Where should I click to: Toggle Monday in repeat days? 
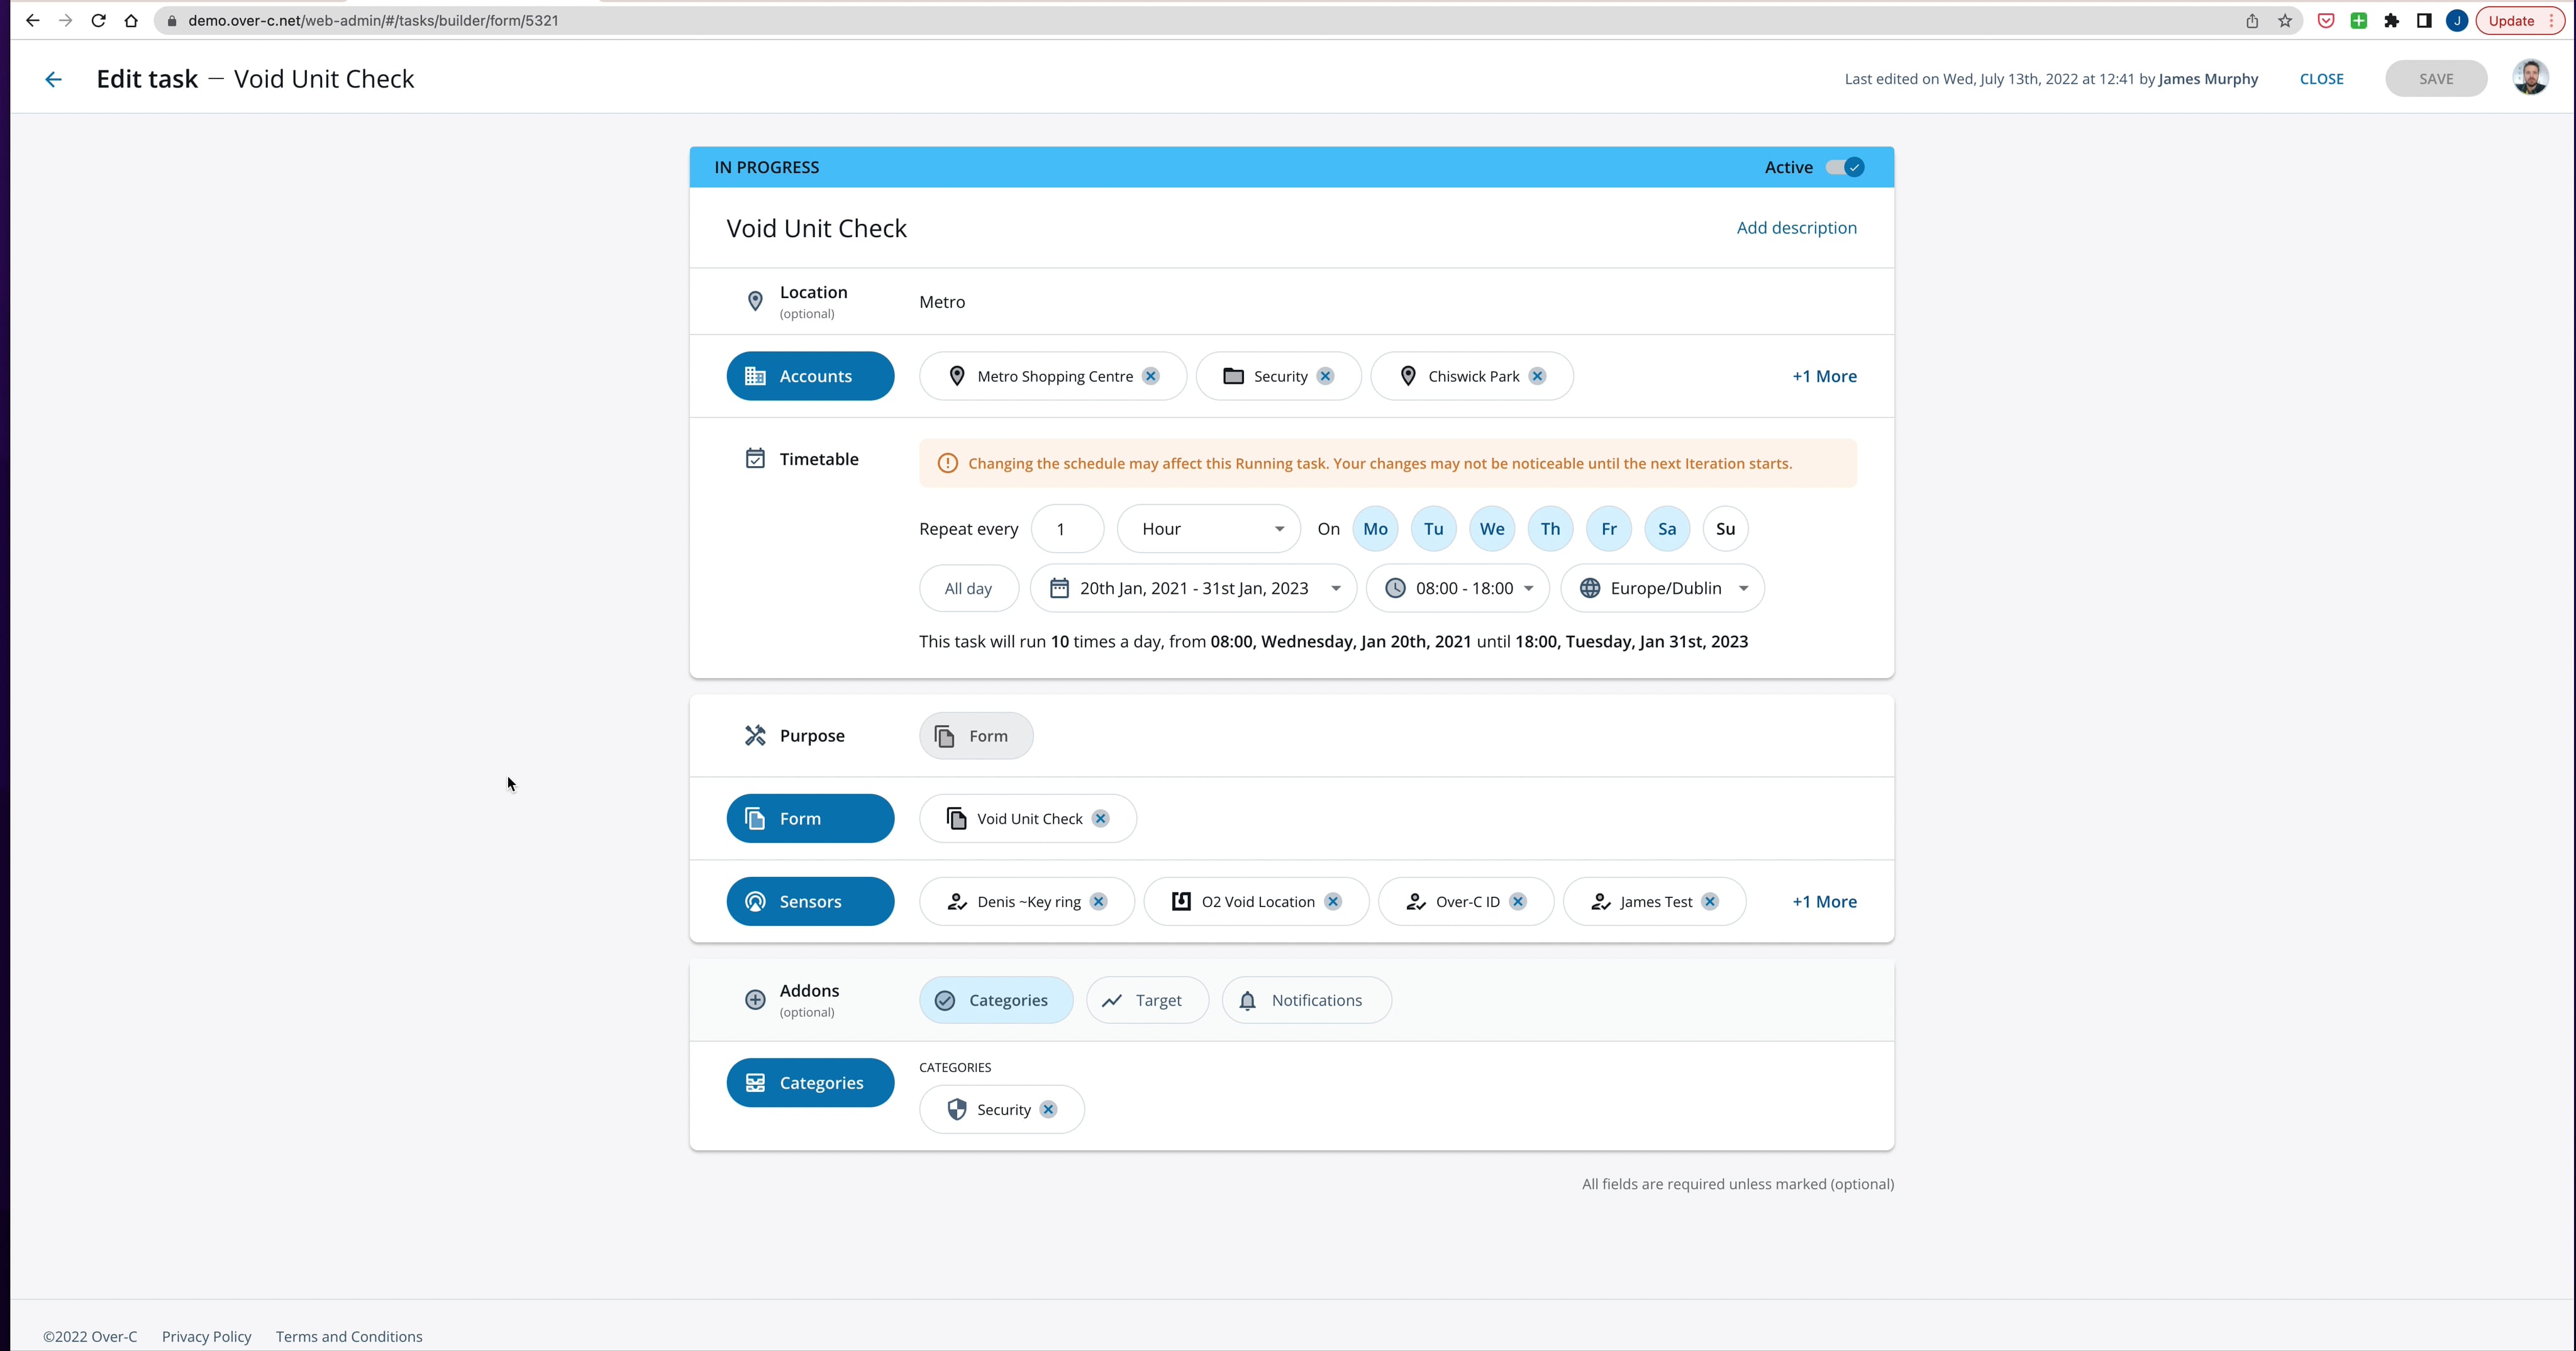1375,528
